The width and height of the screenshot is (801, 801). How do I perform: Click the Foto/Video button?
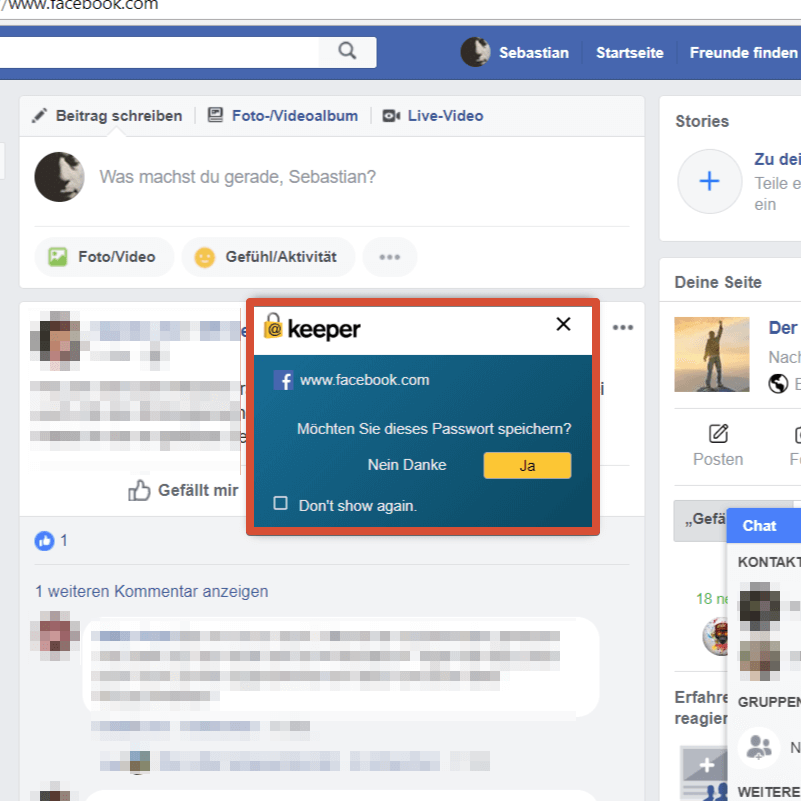tap(105, 257)
